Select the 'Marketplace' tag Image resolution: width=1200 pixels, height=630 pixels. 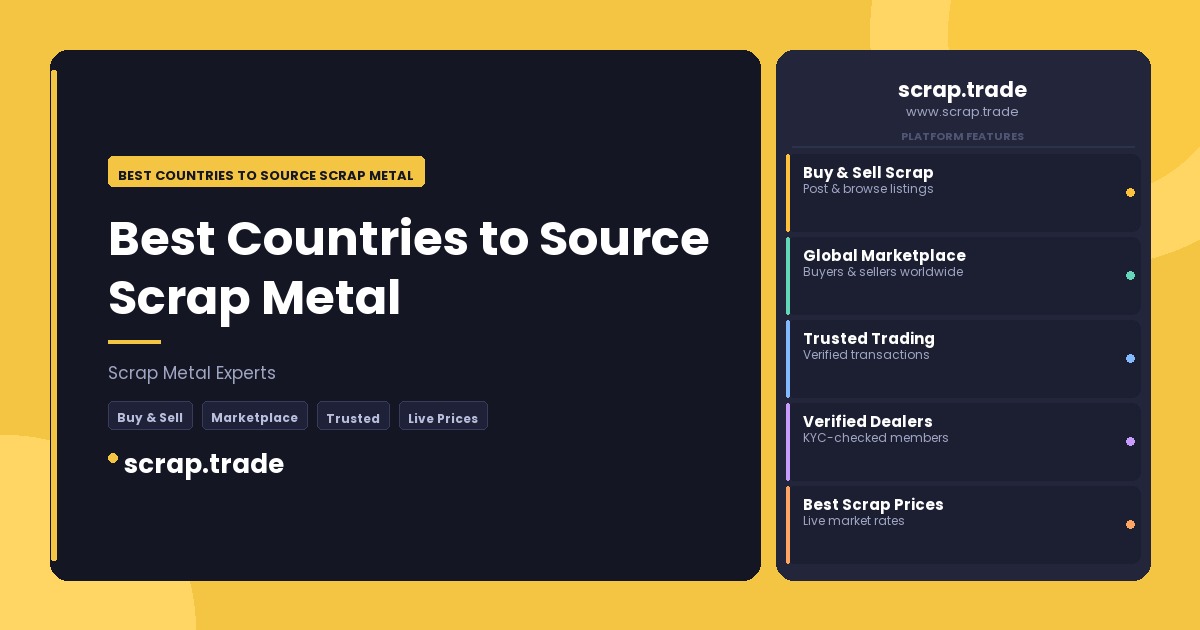tap(254, 416)
